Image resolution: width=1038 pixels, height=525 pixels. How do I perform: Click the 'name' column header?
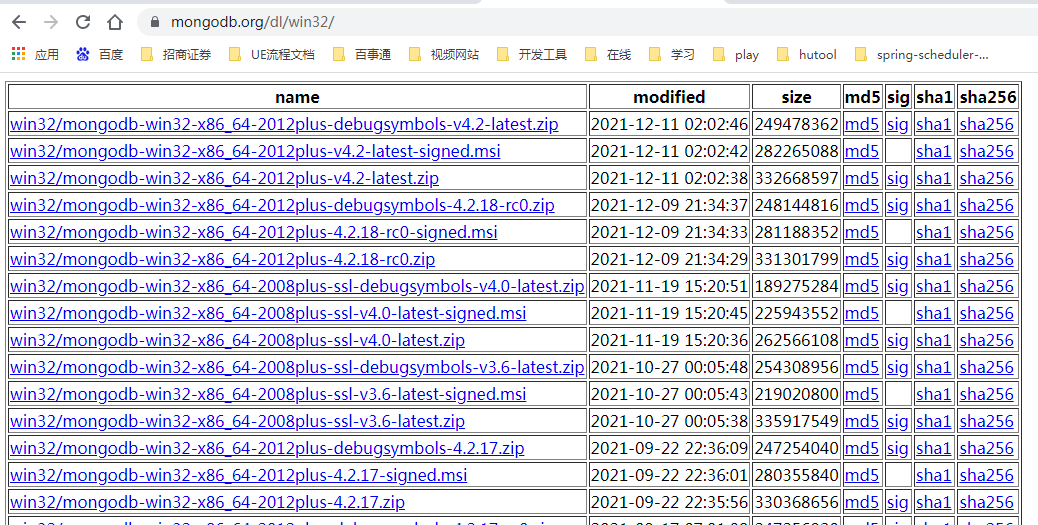[x=297, y=97]
